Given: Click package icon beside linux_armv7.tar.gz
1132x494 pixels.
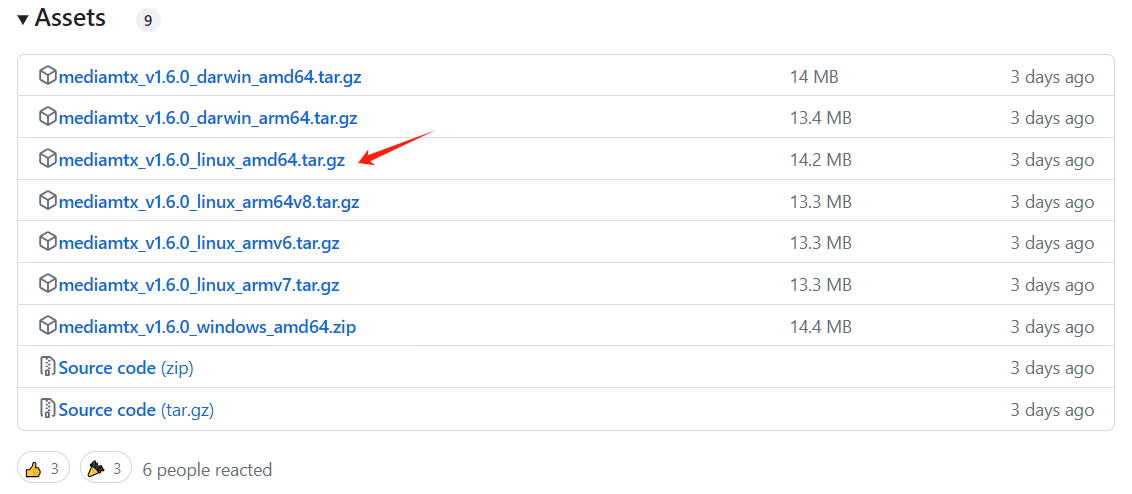Looking at the screenshot, I should coord(48,285).
